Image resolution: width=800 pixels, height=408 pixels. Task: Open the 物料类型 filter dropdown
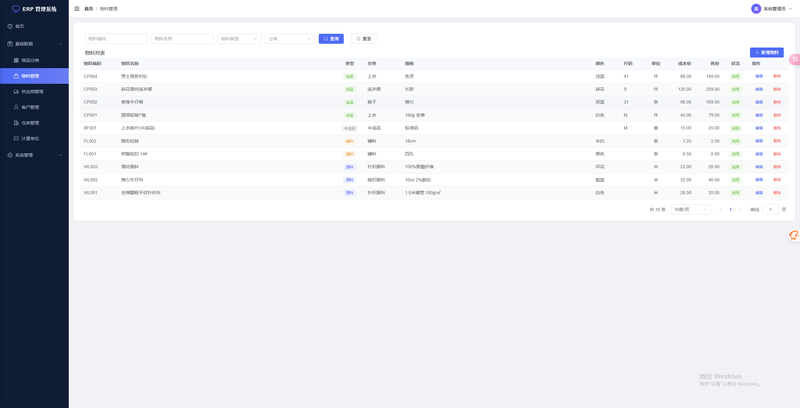tap(239, 39)
